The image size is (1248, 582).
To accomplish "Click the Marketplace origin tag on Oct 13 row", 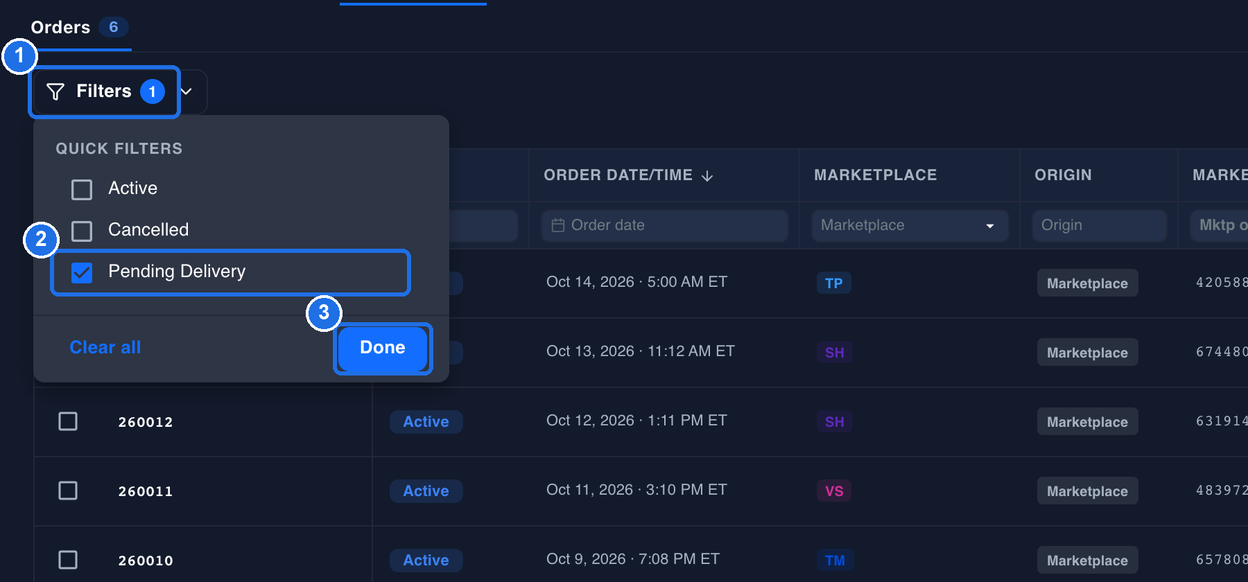I will [1087, 352].
